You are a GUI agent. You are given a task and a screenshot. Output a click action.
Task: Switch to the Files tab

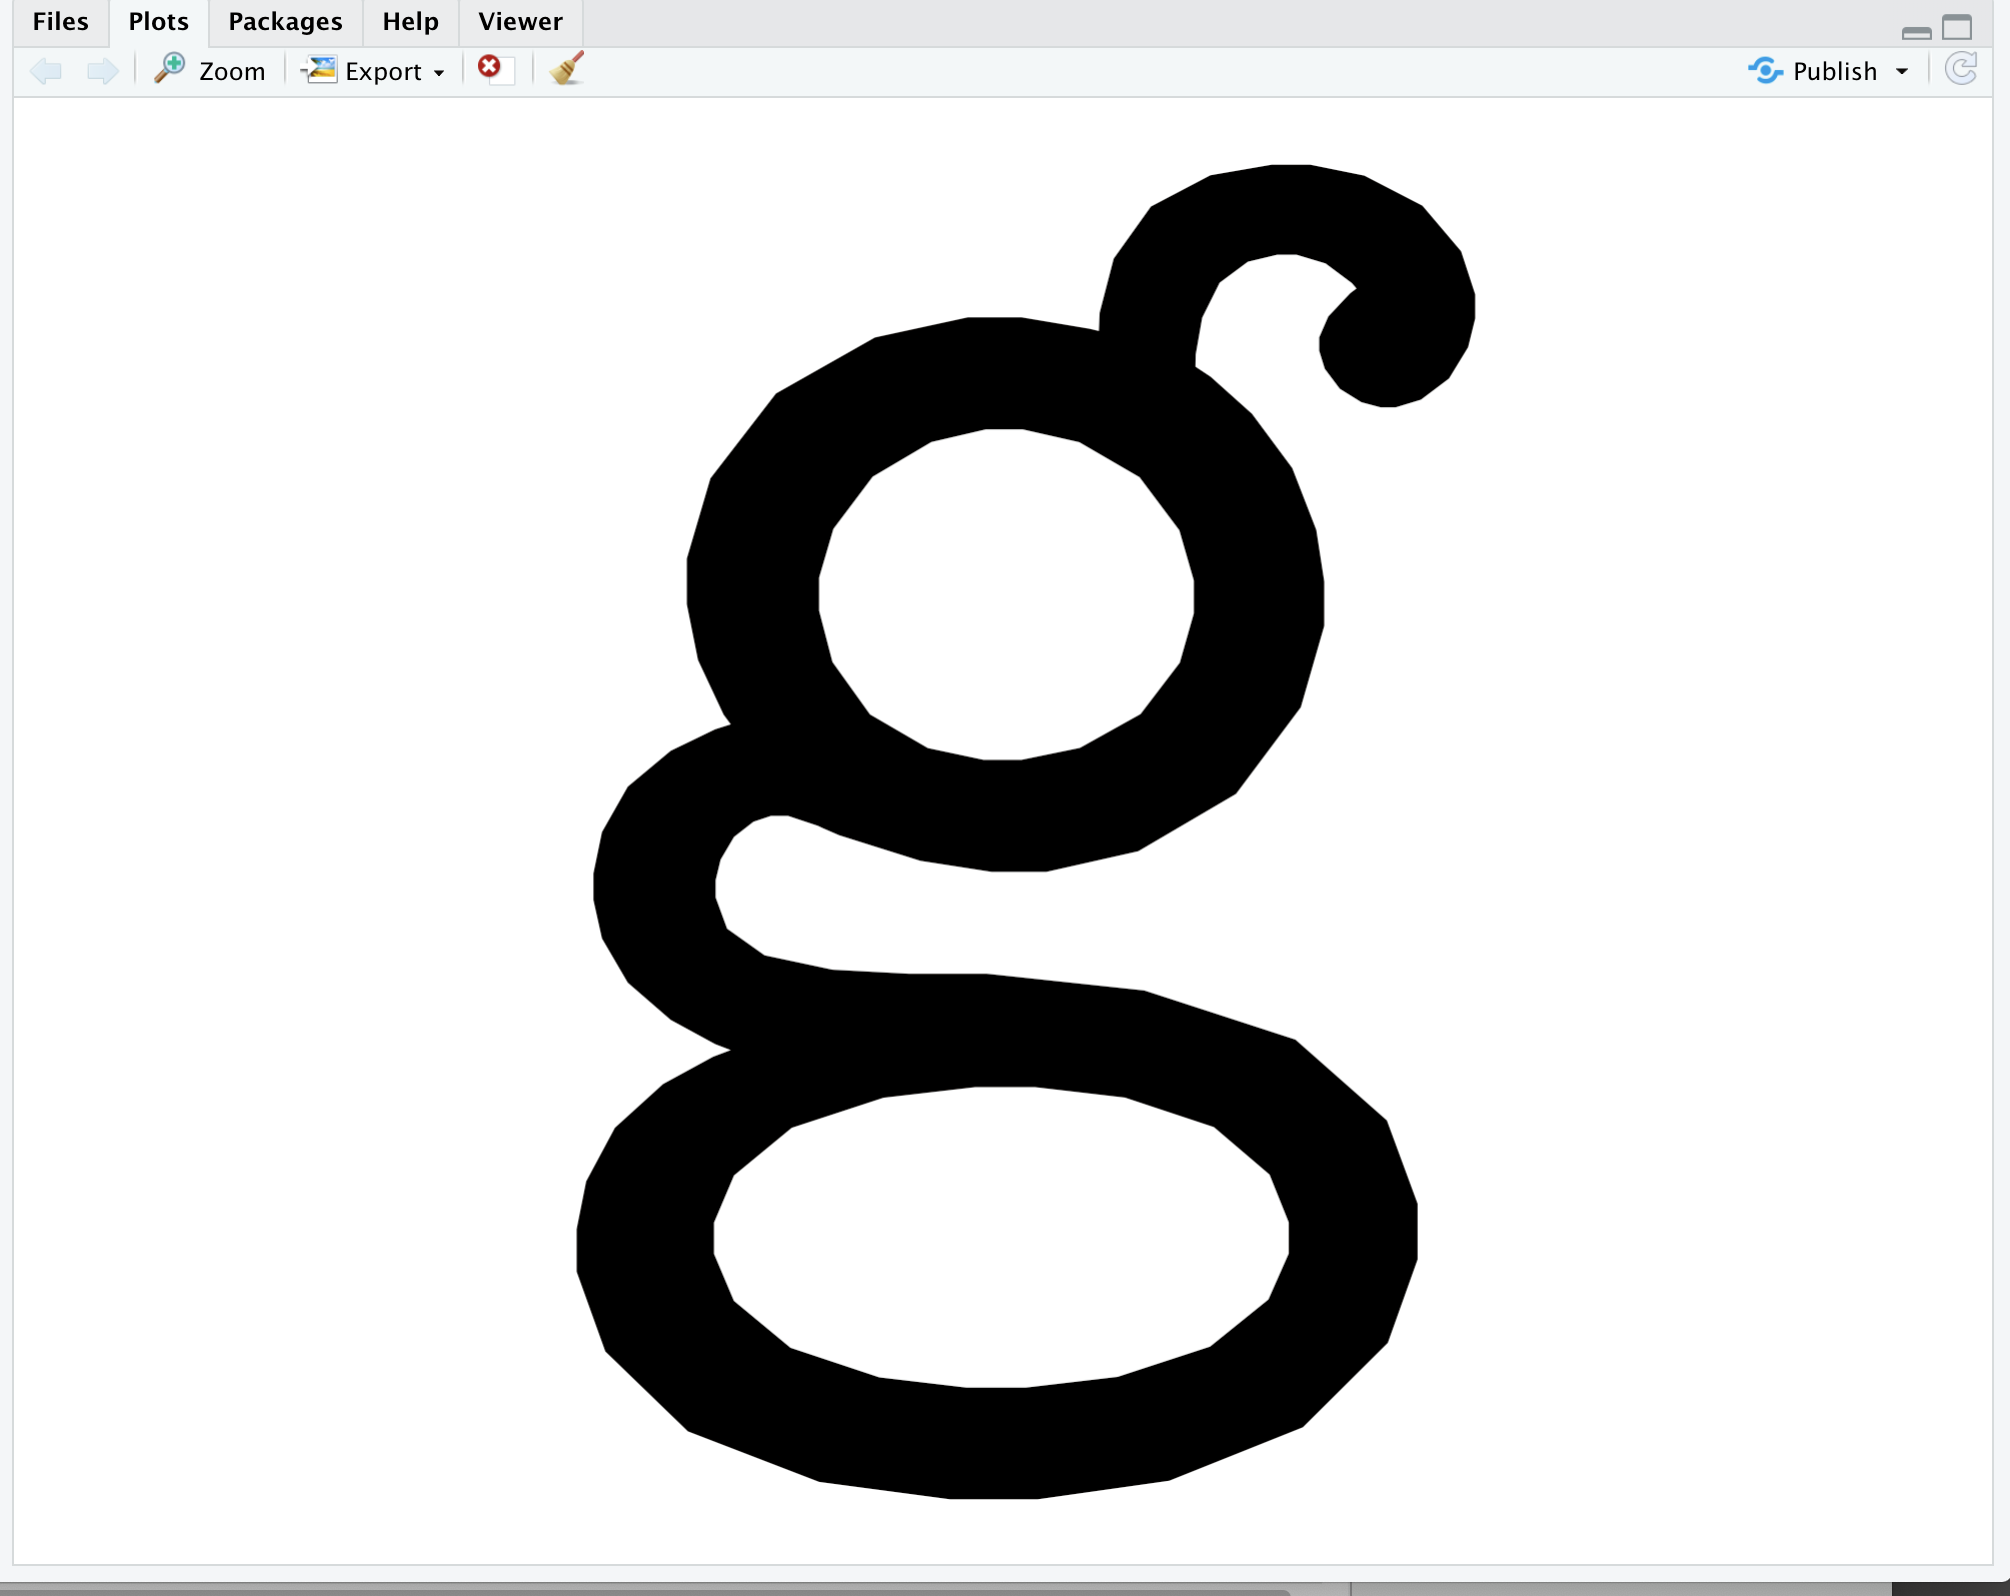[x=60, y=22]
